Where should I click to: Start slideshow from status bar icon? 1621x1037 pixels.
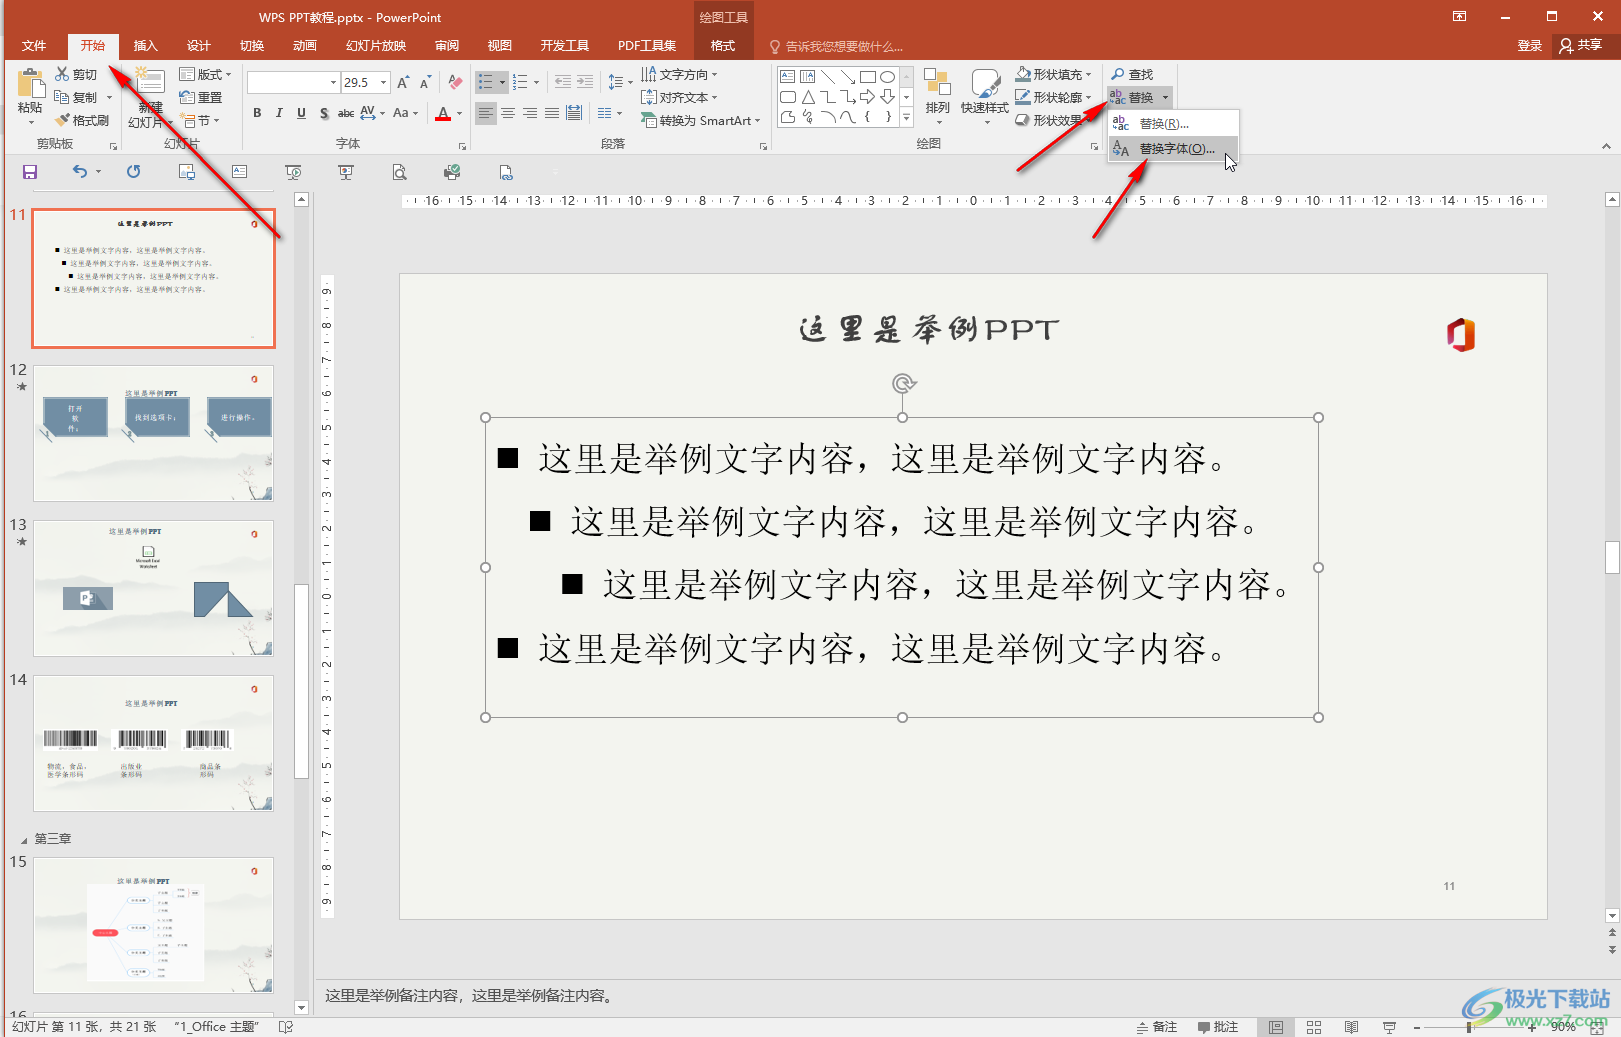click(1389, 1027)
